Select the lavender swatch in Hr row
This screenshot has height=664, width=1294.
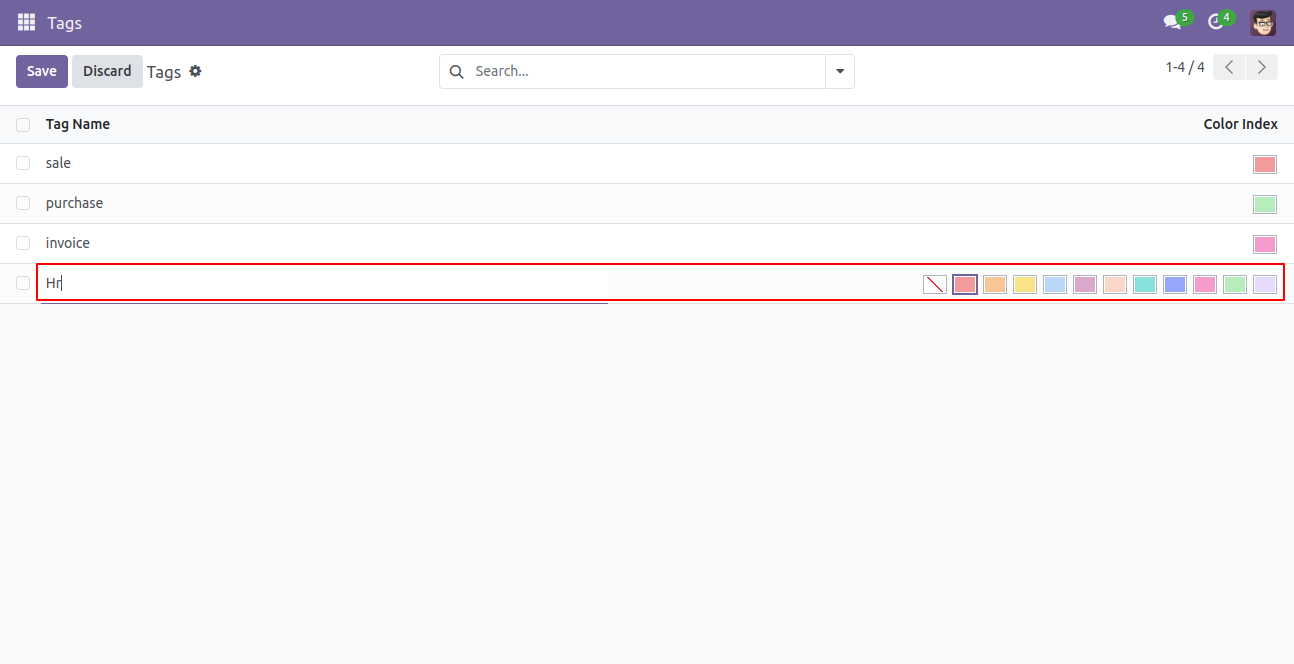(x=1265, y=284)
